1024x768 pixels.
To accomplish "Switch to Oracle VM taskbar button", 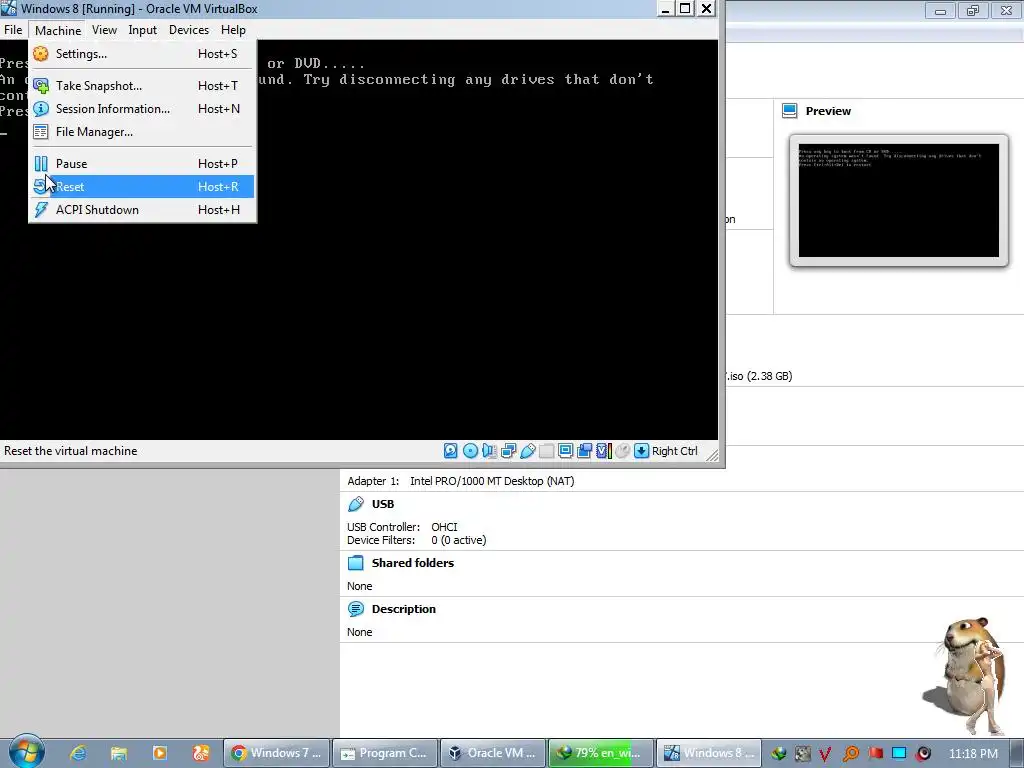I will [x=494, y=753].
